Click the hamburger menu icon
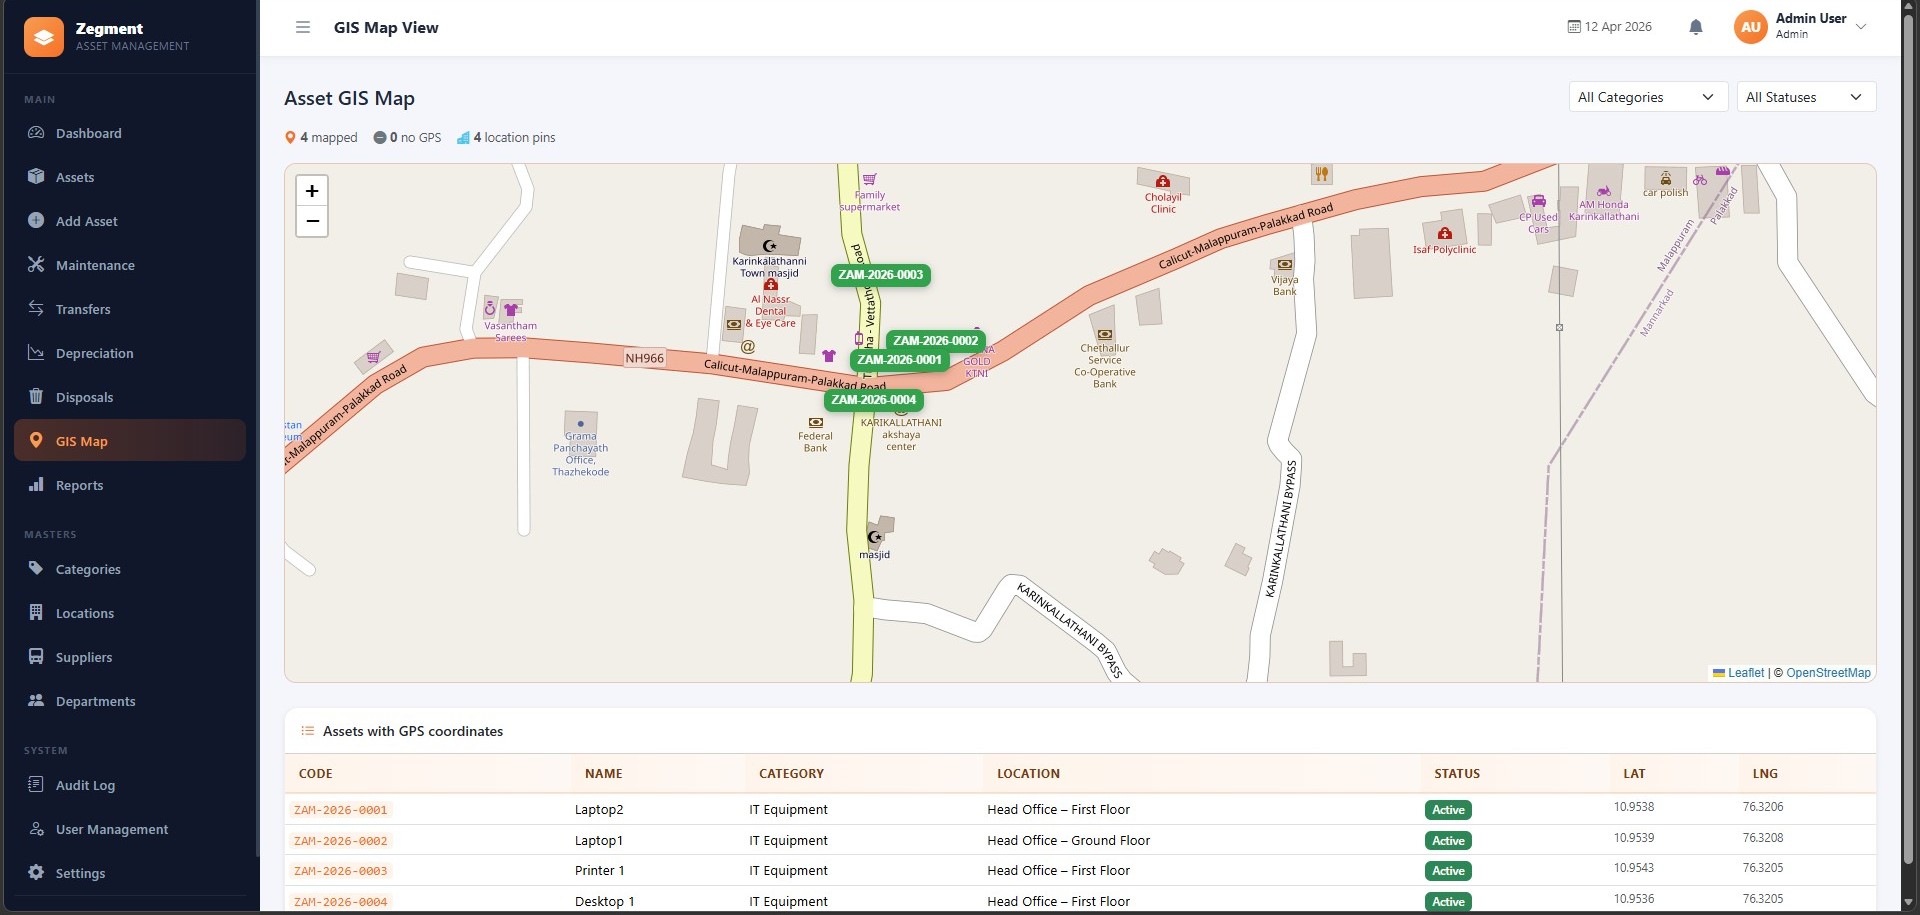Screen dimensions: 1920x915 coord(303,27)
